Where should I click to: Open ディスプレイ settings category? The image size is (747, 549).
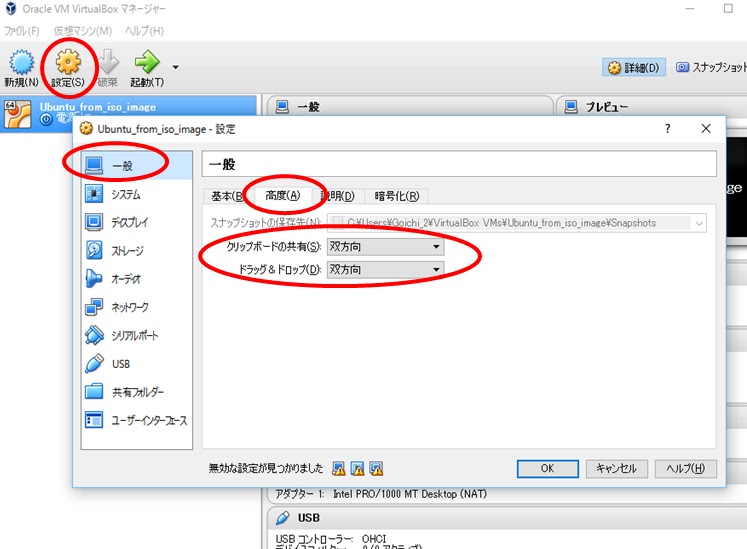137,223
